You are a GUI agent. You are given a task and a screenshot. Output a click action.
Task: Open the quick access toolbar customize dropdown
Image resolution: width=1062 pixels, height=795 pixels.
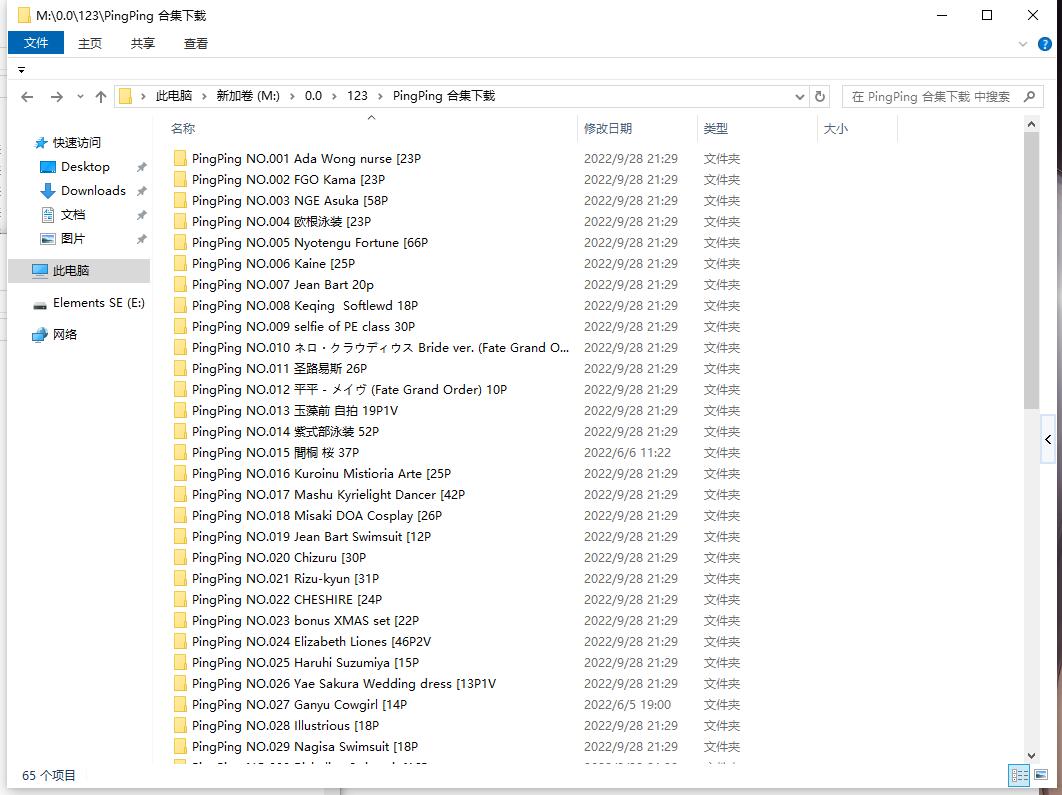(22, 70)
